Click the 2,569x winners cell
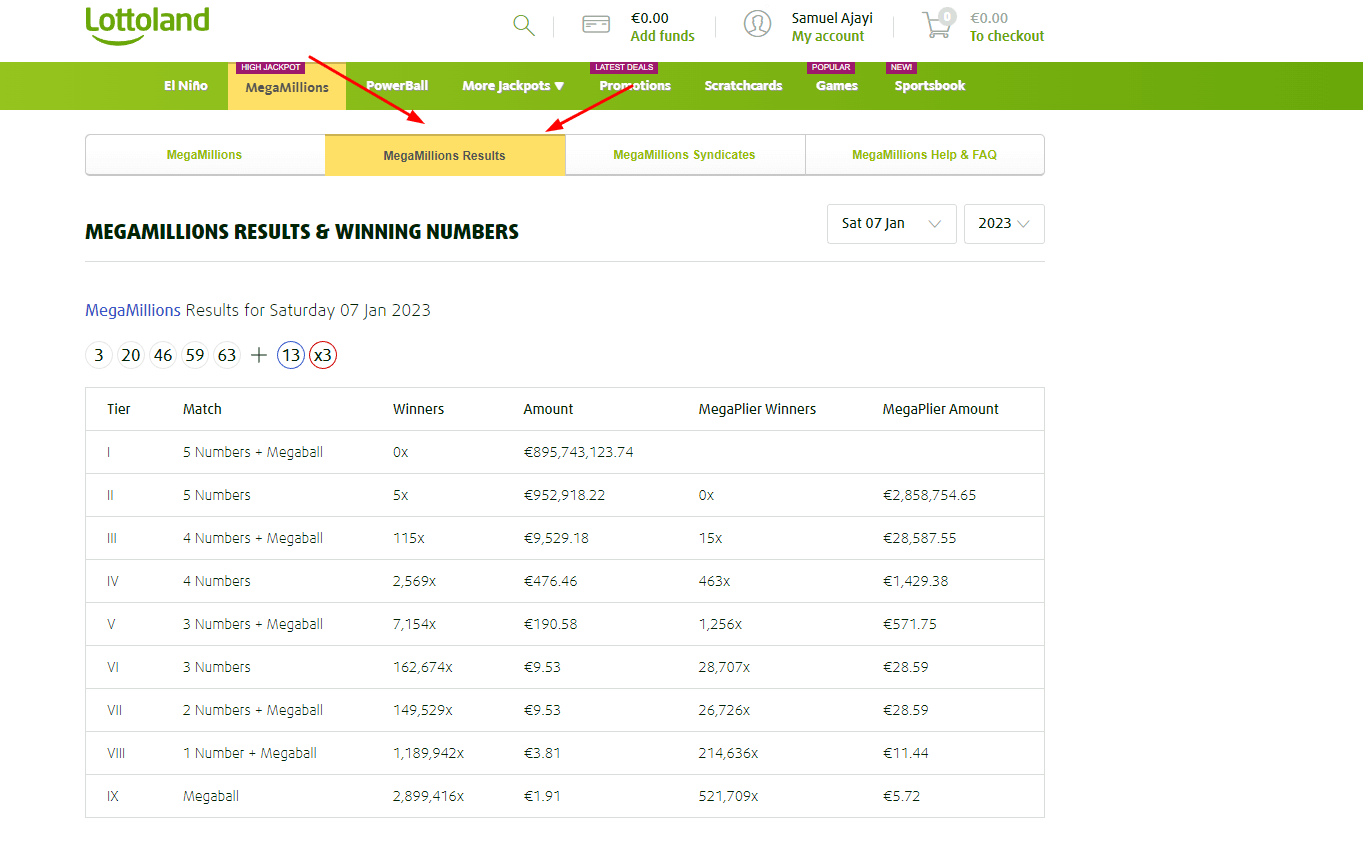The image size is (1363, 860). pos(415,581)
